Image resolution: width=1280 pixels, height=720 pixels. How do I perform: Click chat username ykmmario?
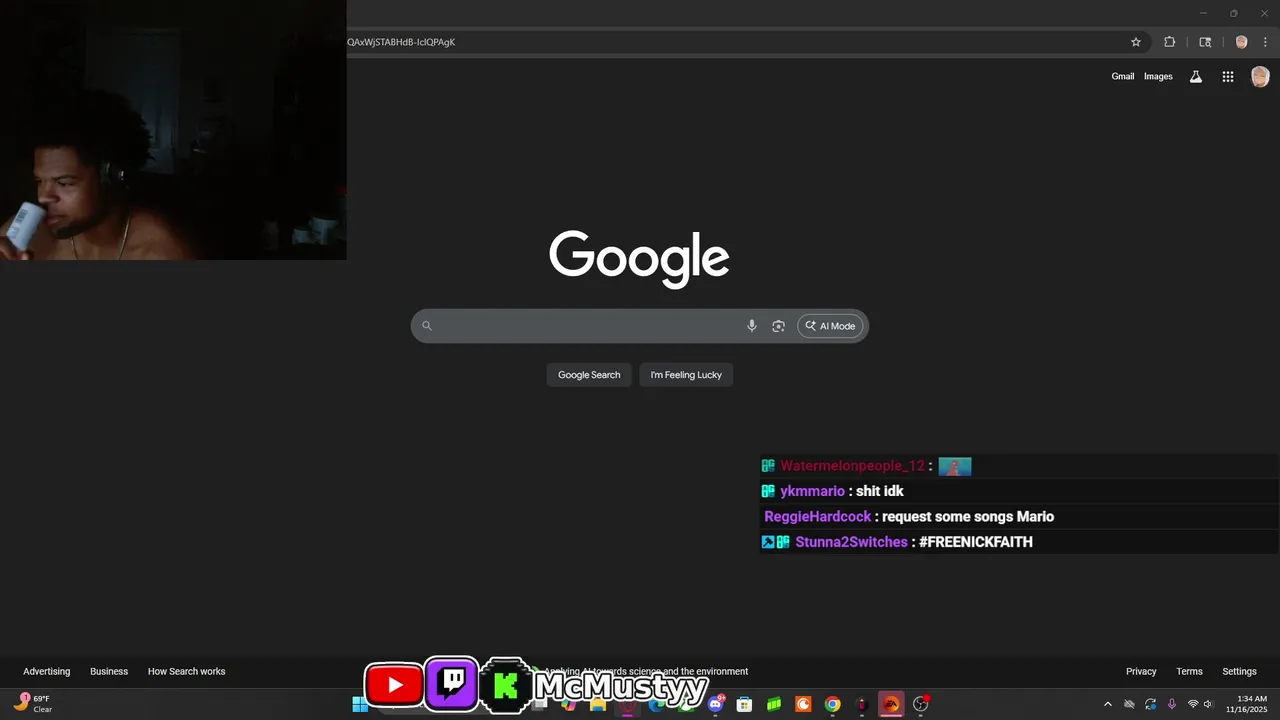[812, 491]
